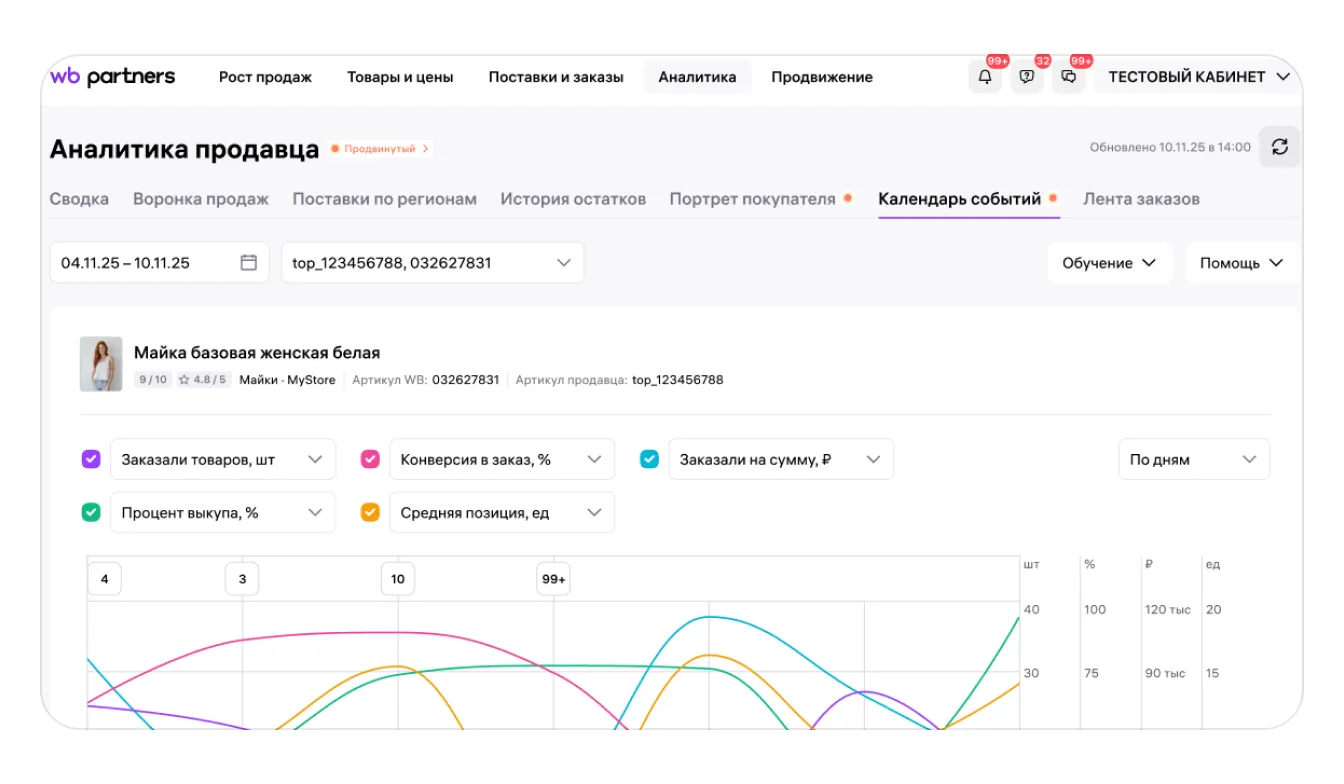
Task: Click the calendar icon in date field
Action: pos(249,263)
